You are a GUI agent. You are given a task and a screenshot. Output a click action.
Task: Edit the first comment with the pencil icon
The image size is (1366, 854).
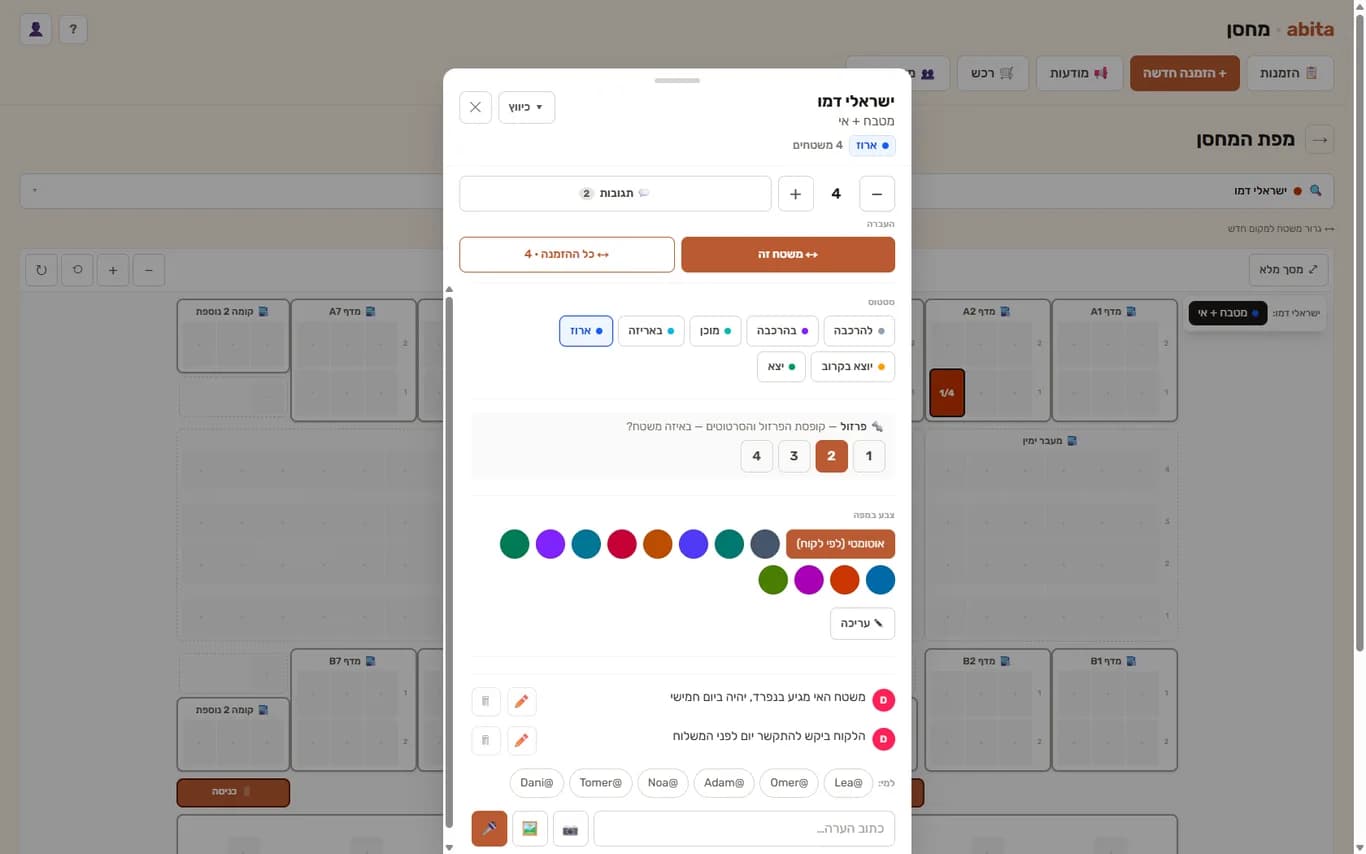pyautogui.click(x=521, y=701)
